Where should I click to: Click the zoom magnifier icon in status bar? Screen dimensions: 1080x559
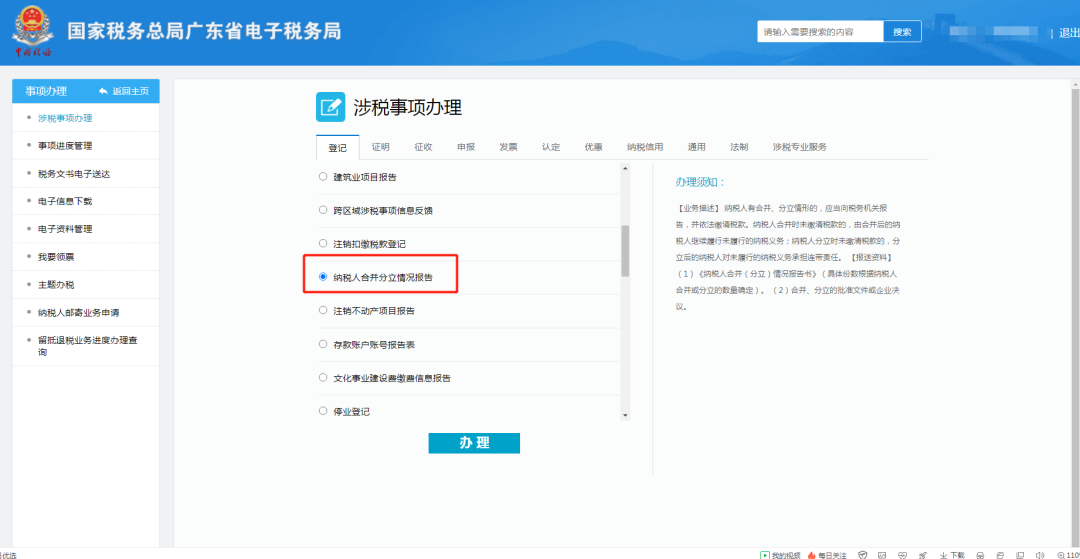coord(1061,555)
